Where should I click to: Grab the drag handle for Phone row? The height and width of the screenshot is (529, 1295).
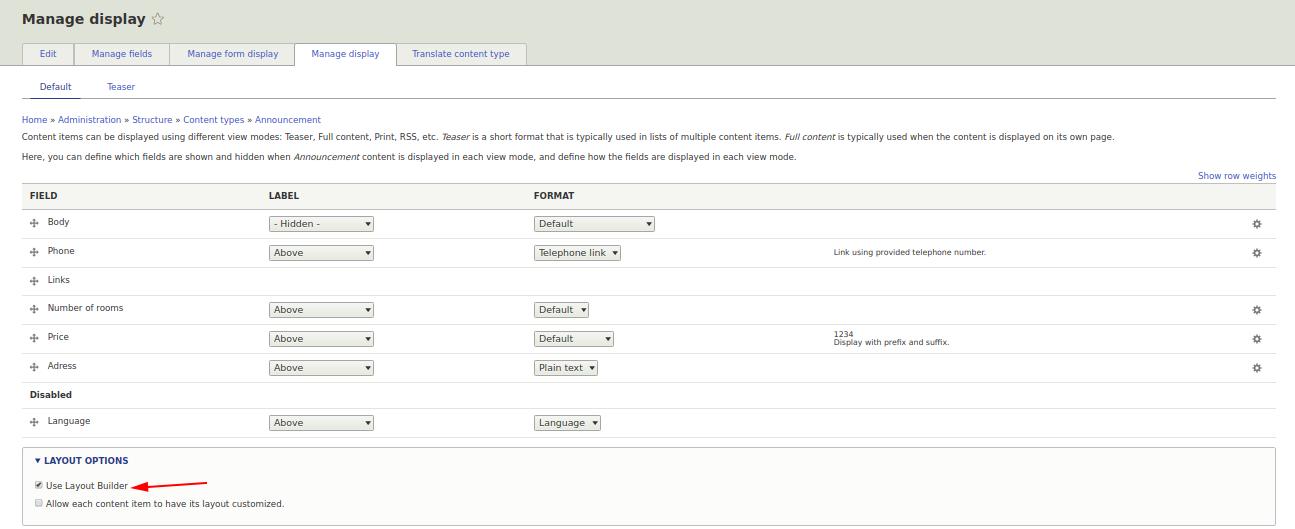pyautogui.click(x=34, y=253)
